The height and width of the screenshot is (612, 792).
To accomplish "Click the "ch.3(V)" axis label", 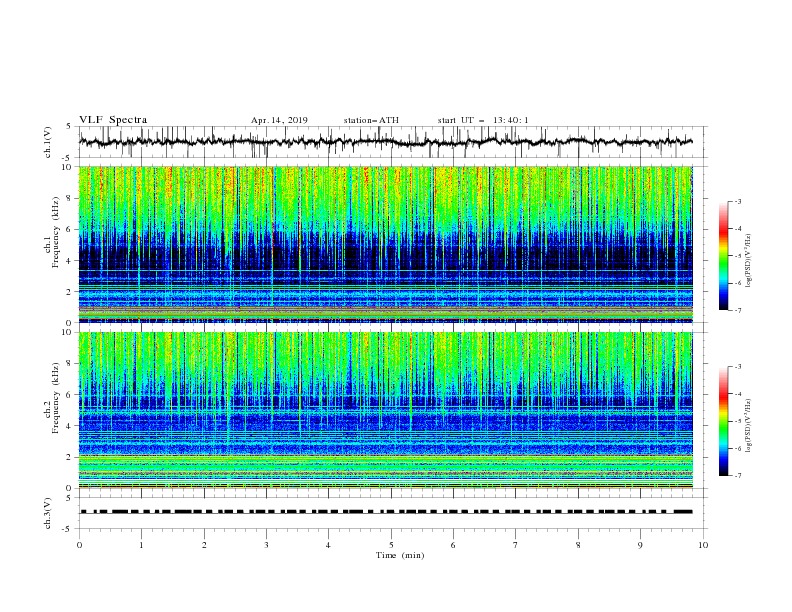I will click(48, 513).
